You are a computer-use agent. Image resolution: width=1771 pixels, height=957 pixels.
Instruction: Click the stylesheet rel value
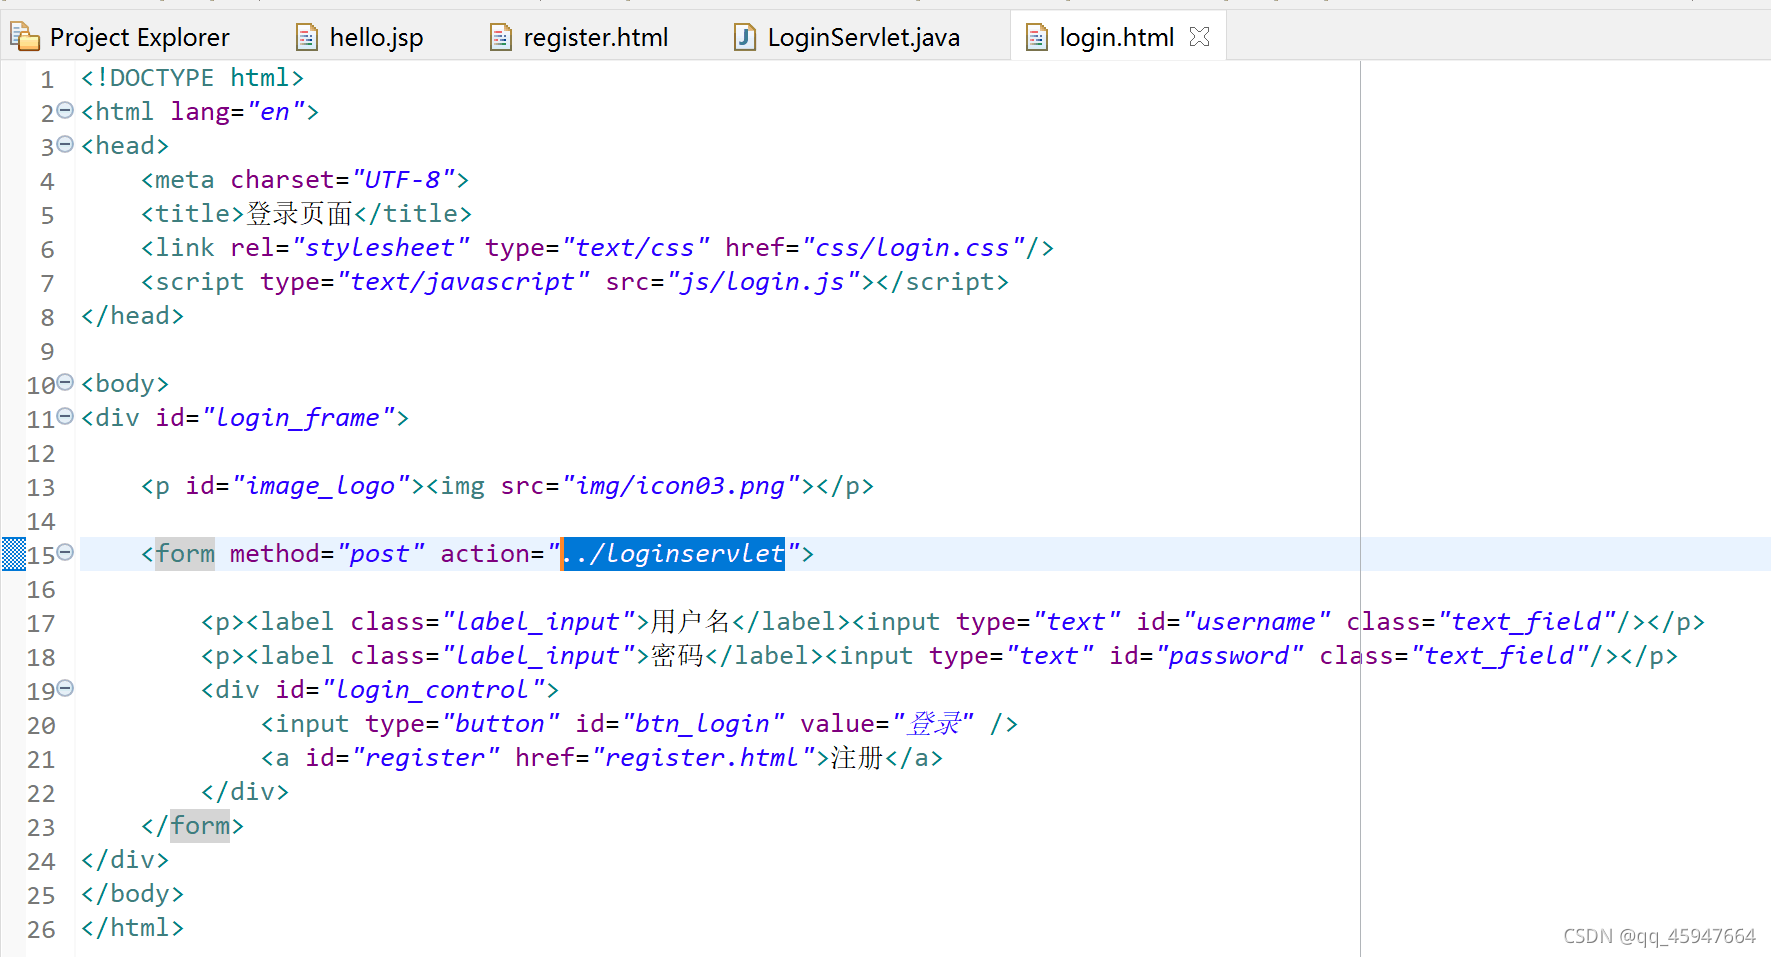point(380,248)
